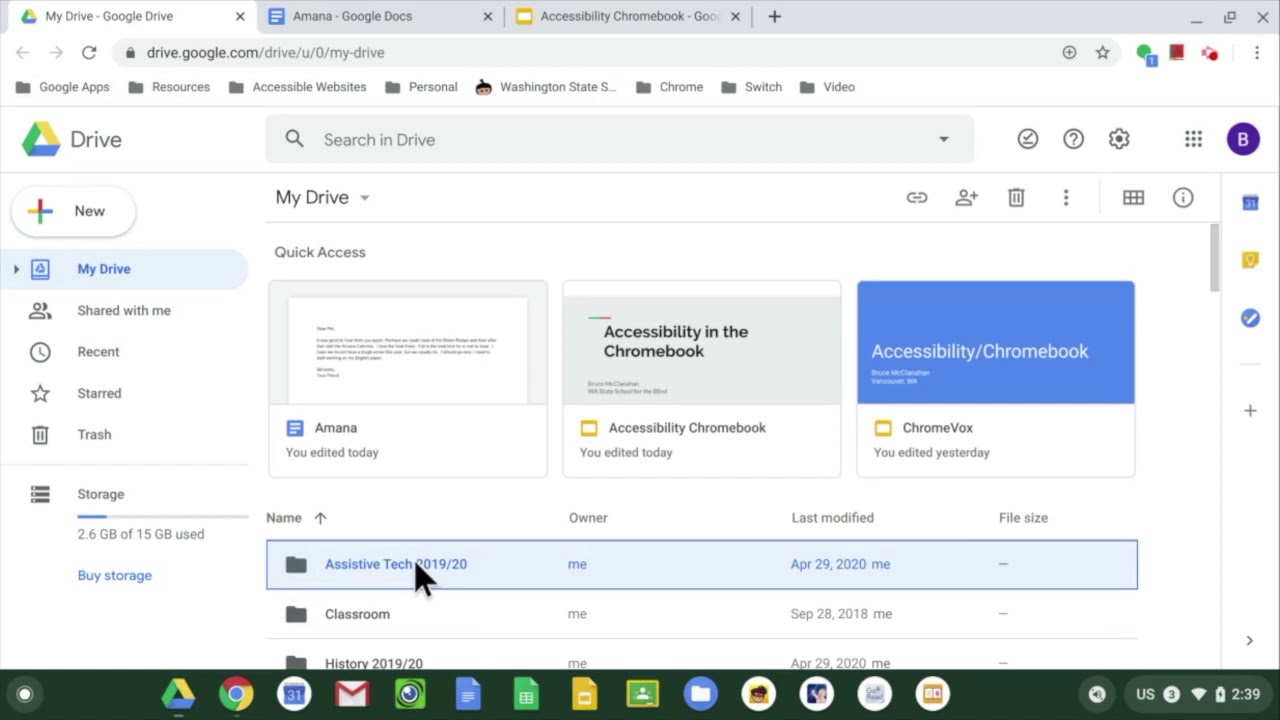Open the More actions three-dot menu
Image resolution: width=1280 pixels, height=720 pixels.
pyautogui.click(x=1066, y=198)
